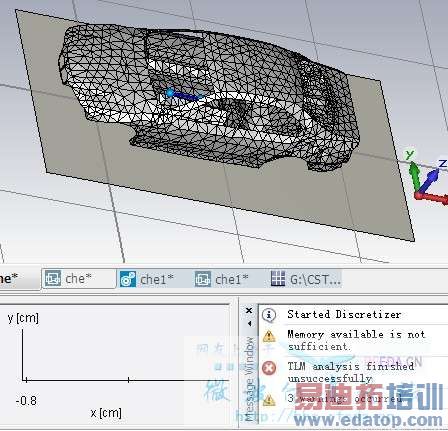Click the info icon beside Started Discretizer

tap(269, 315)
